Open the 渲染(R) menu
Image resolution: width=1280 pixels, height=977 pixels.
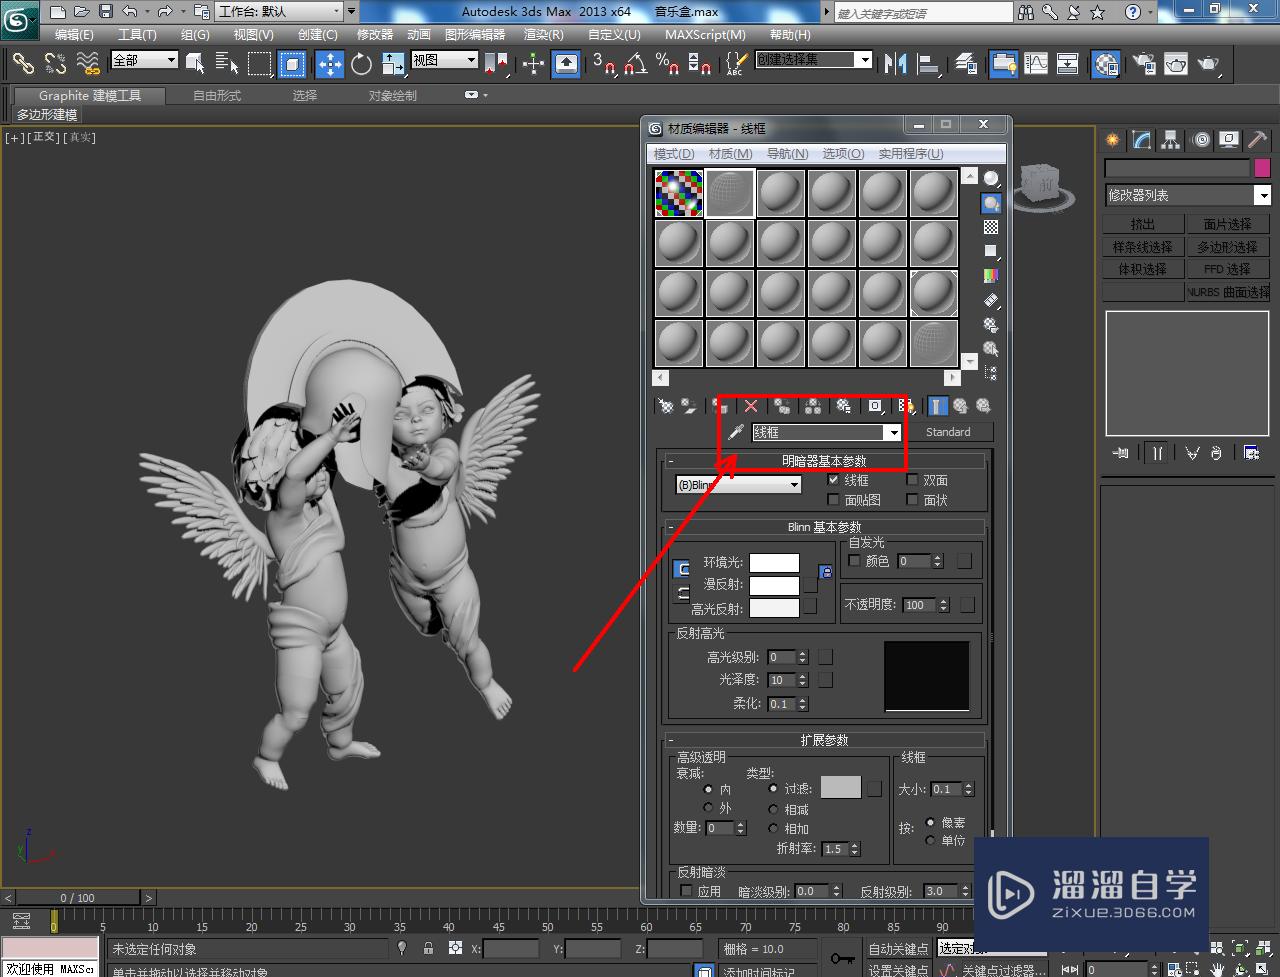[544, 34]
